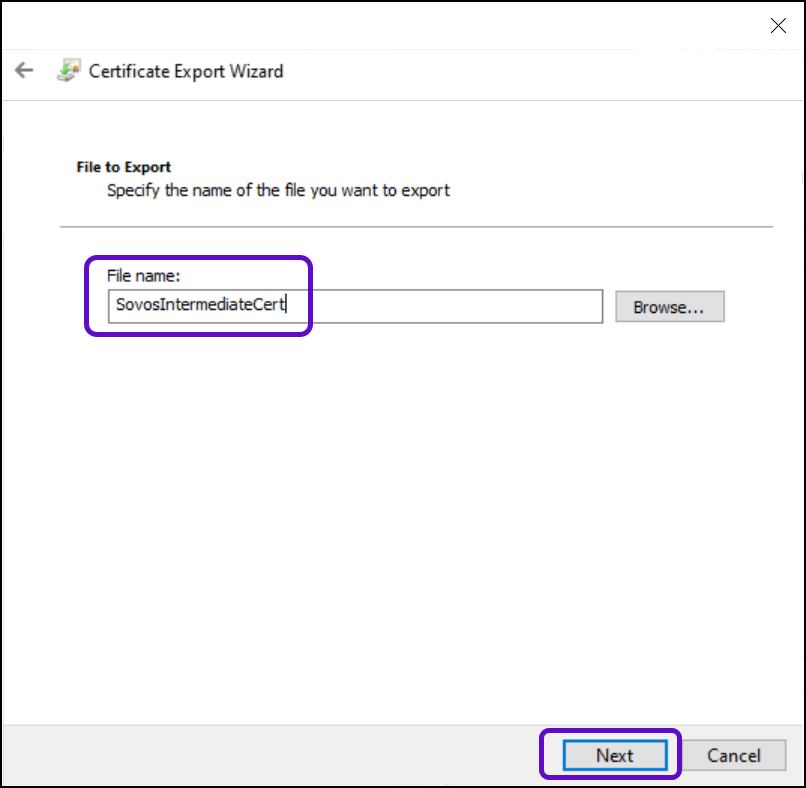Viewport: 806px width, 788px height.
Task: Click the blank title bar area left of the close button
Action: click(x=400, y=26)
